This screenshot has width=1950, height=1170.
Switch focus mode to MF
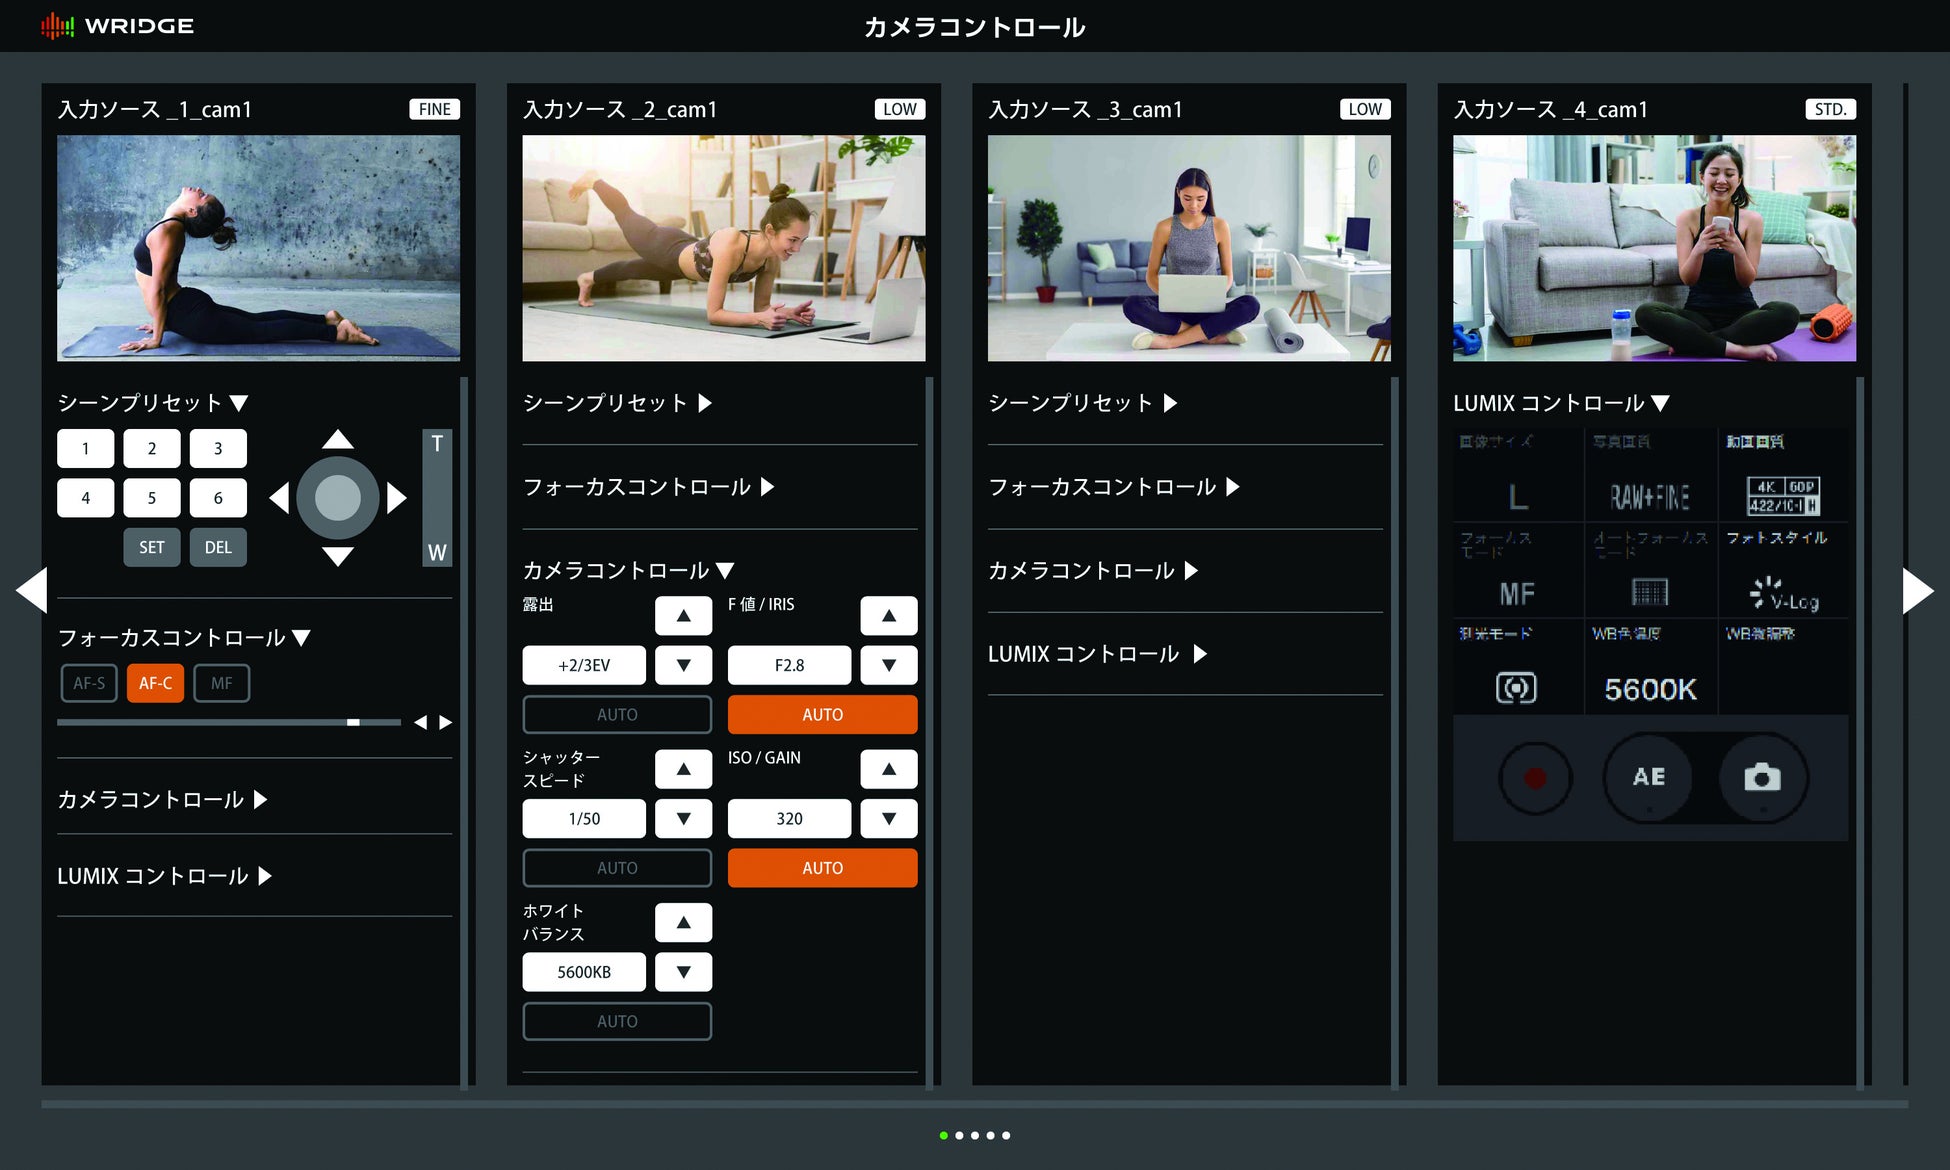click(x=221, y=683)
